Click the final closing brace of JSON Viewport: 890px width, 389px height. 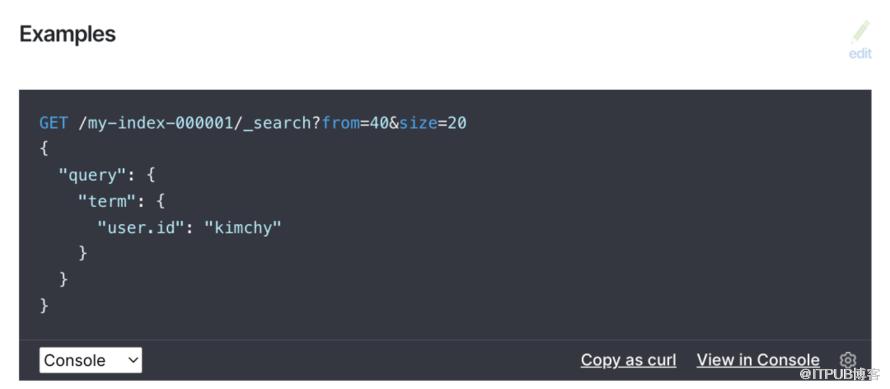click(x=44, y=306)
